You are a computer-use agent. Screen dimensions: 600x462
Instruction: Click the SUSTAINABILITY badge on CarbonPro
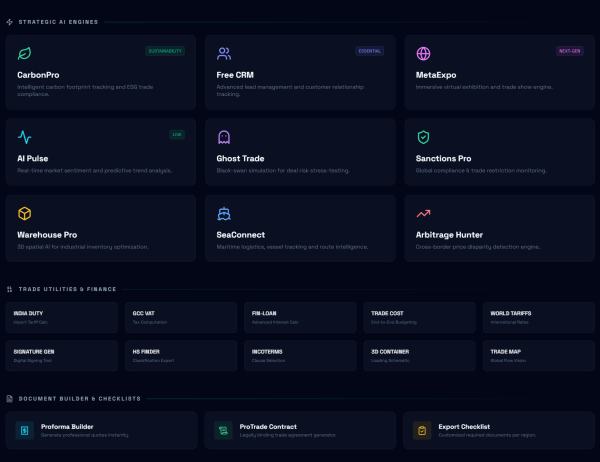[x=165, y=51]
